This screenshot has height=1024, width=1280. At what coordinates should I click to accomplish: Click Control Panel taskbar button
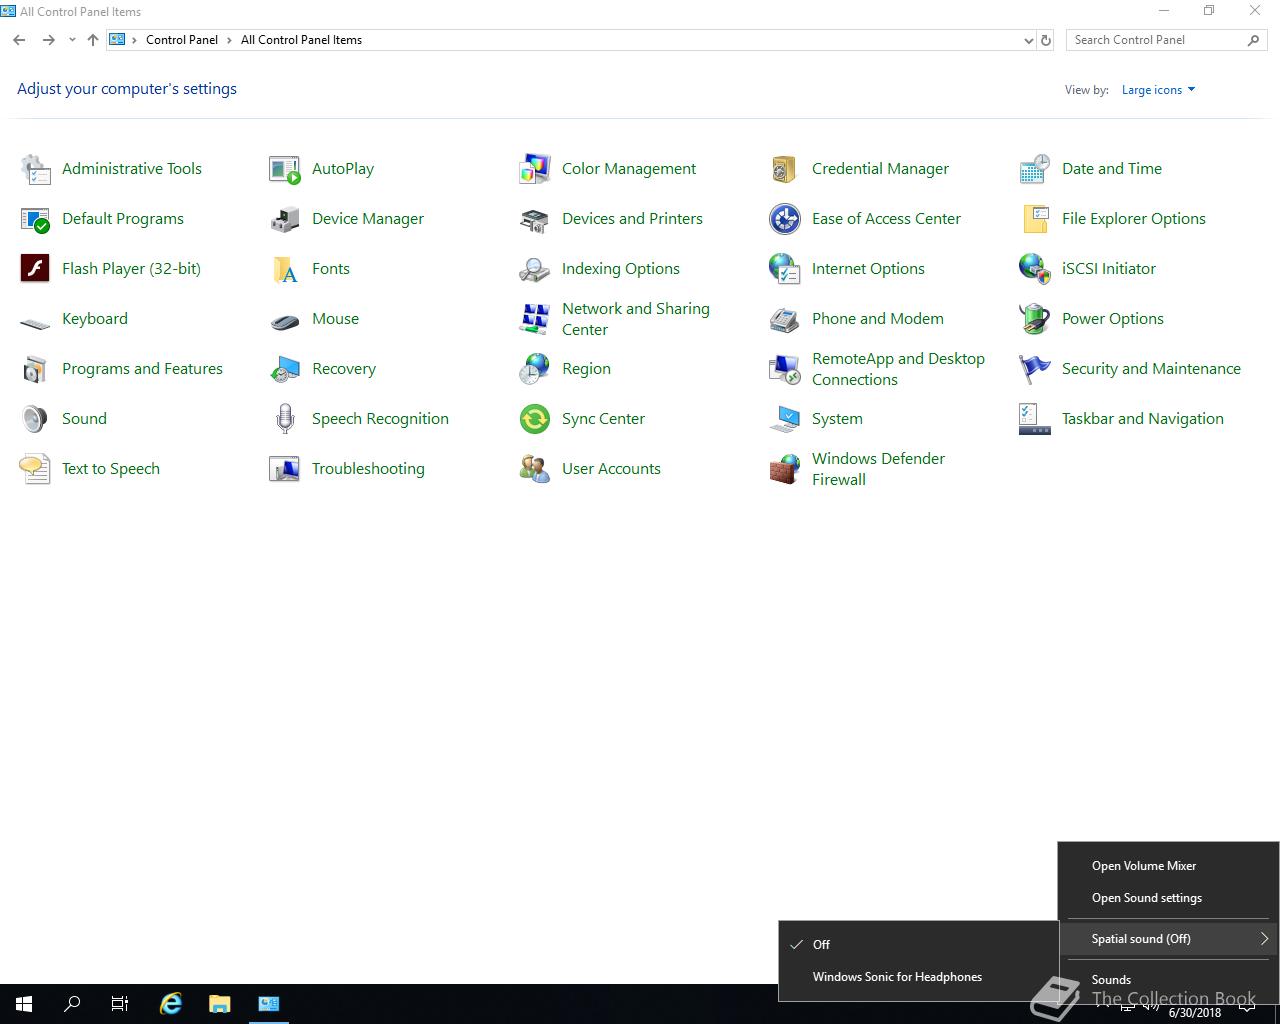click(x=269, y=1004)
